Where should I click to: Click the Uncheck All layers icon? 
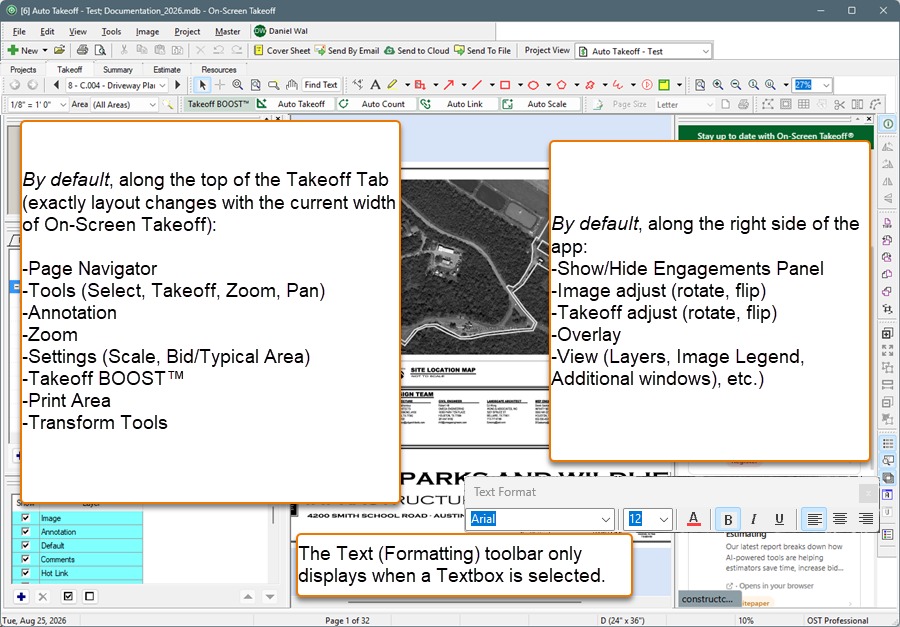click(89, 597)
